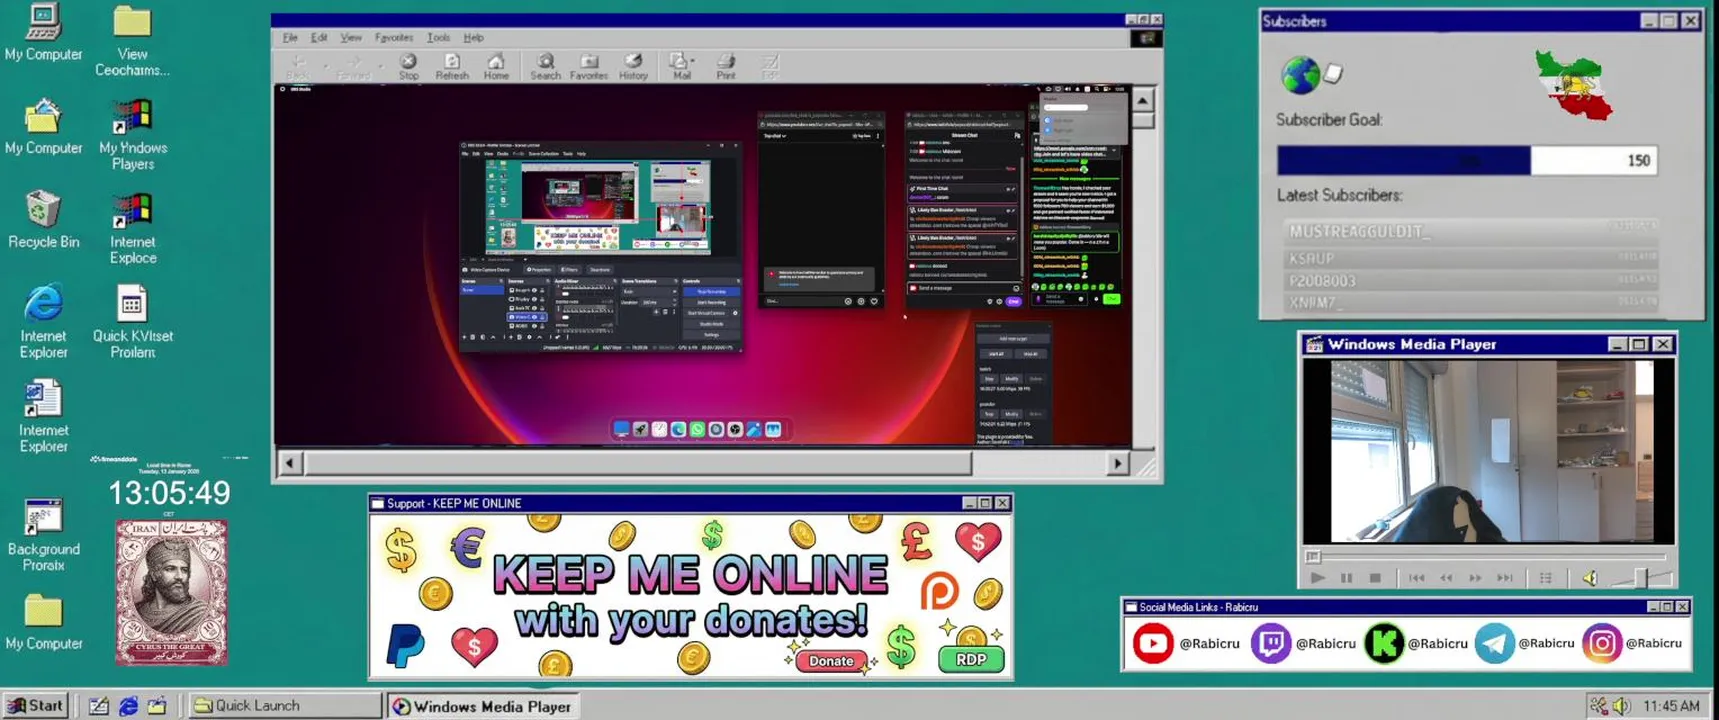
Task: Click the Internet Explorer icon in taskbar quick launch
Action: (128, 706)
